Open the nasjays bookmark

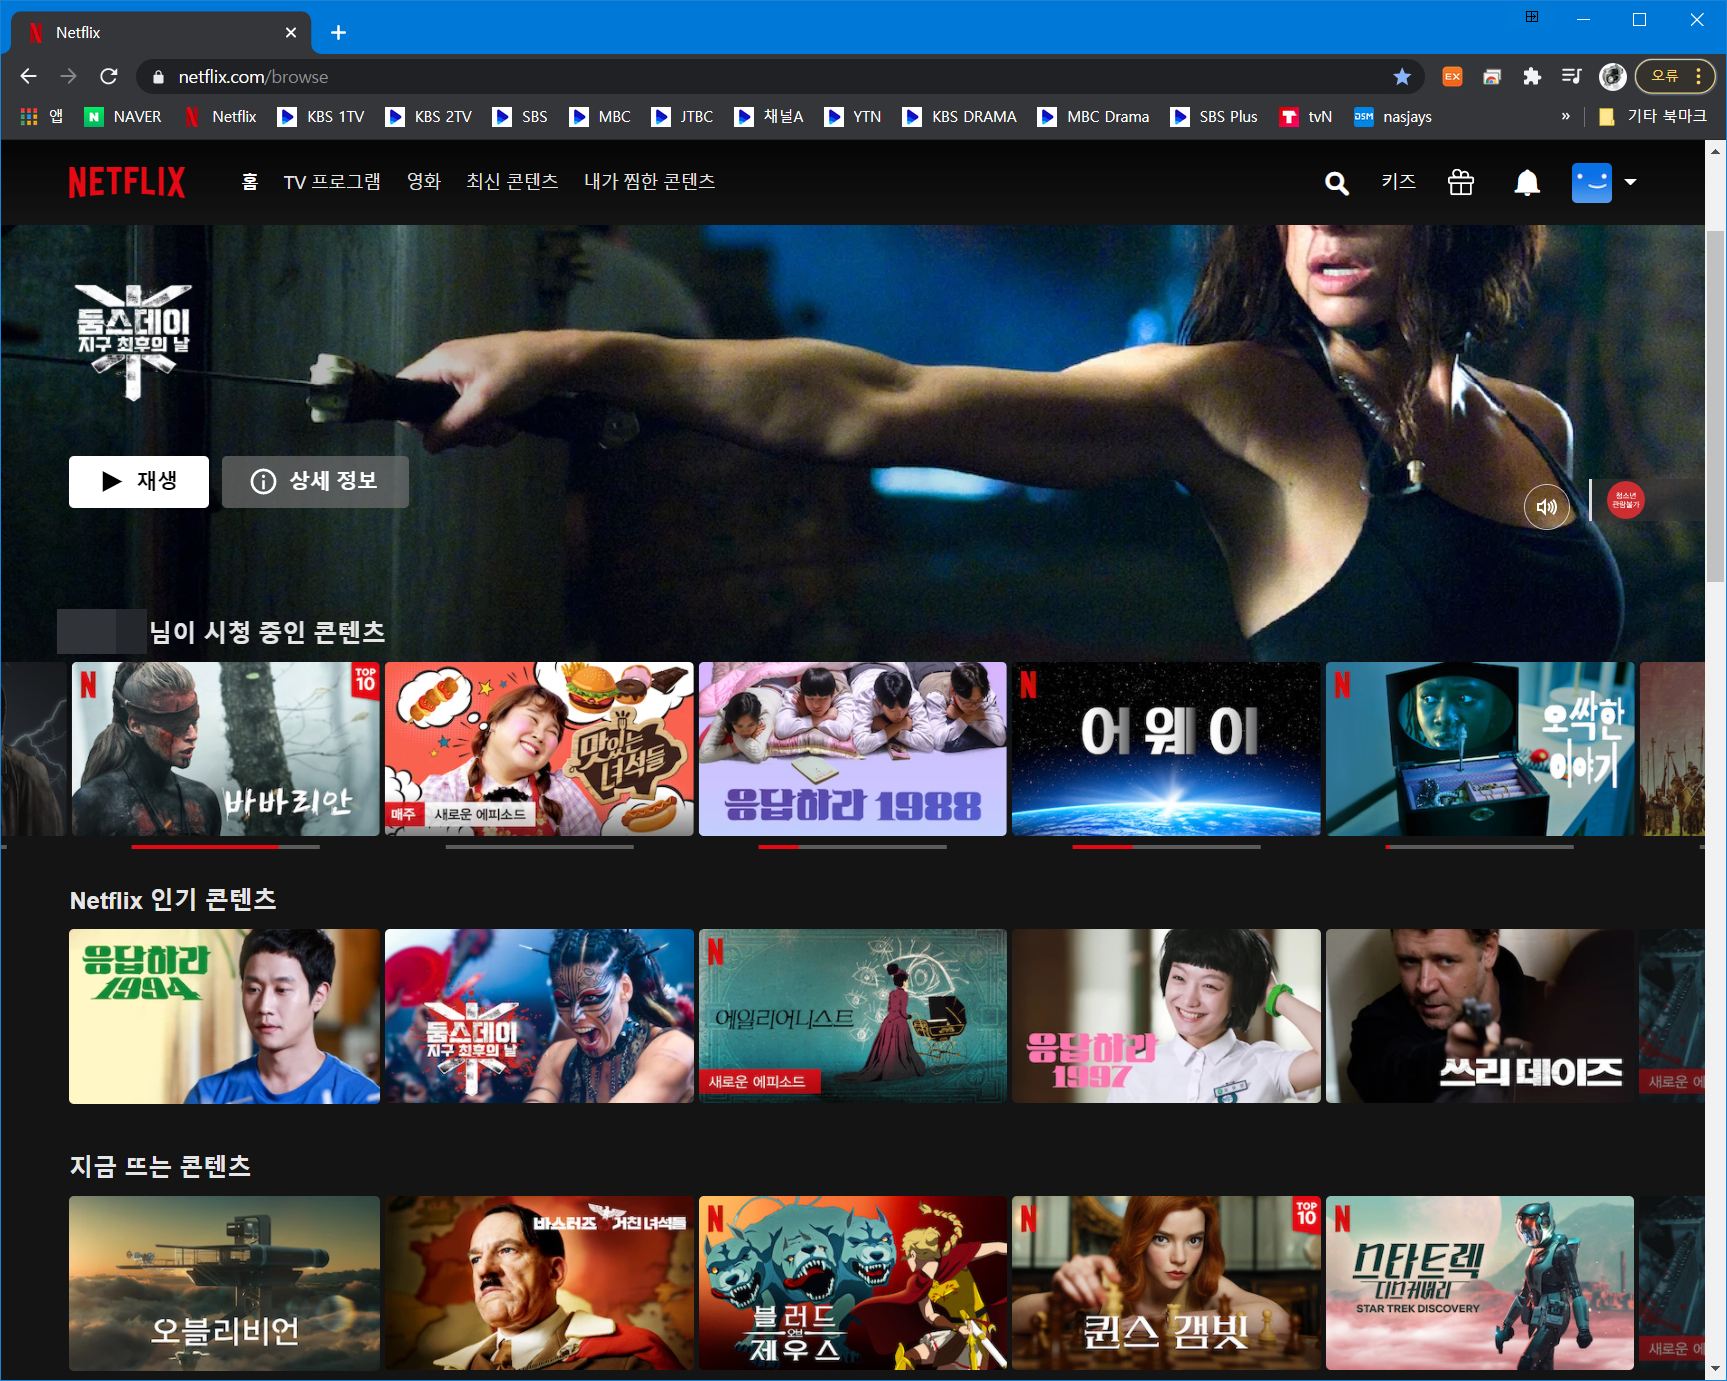[1392, 117]
